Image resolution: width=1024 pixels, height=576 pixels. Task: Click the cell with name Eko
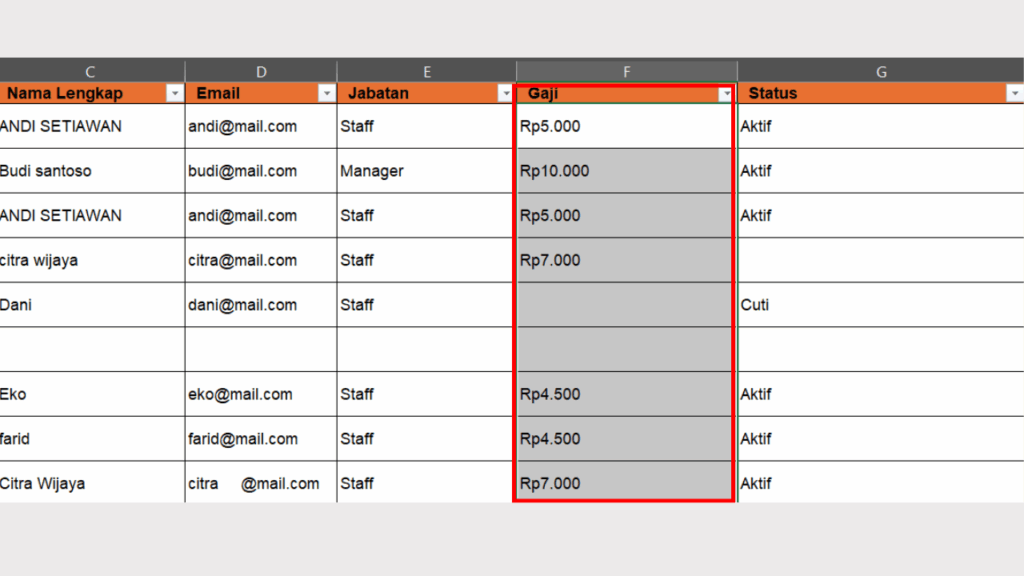click(x=91, y=394)
